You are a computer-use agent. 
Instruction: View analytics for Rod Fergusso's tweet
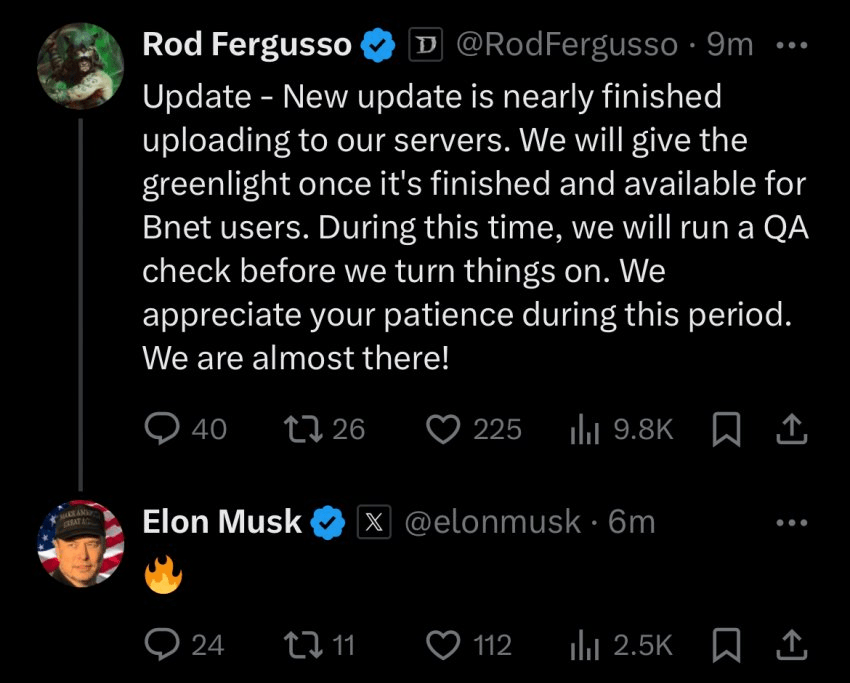[582, 430]
